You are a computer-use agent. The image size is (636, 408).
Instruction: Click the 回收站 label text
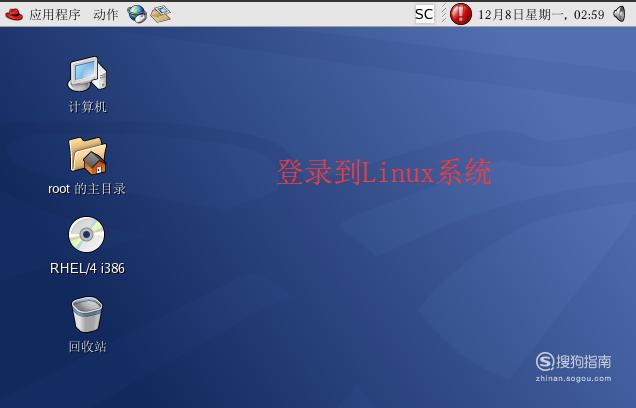tap(87, 346)
